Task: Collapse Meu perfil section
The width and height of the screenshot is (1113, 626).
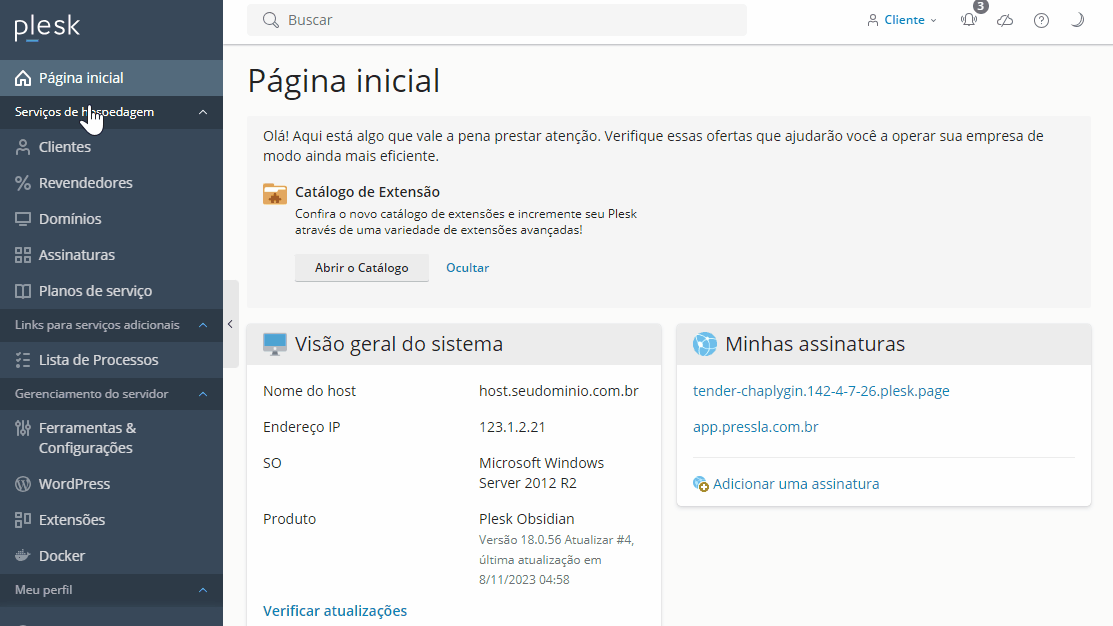Action: coord(111,591)
